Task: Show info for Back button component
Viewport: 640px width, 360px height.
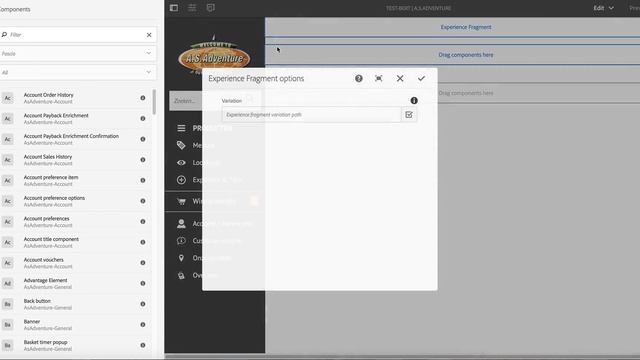Action: point(143,304)
